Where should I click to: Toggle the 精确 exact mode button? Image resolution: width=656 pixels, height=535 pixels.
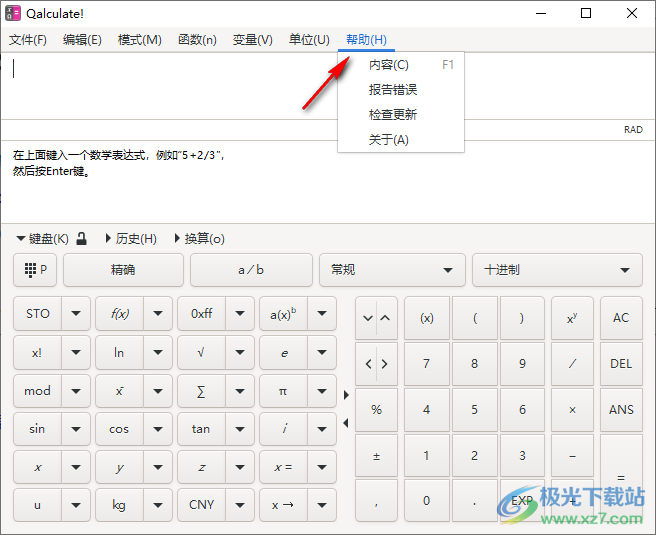click(123, 270)
